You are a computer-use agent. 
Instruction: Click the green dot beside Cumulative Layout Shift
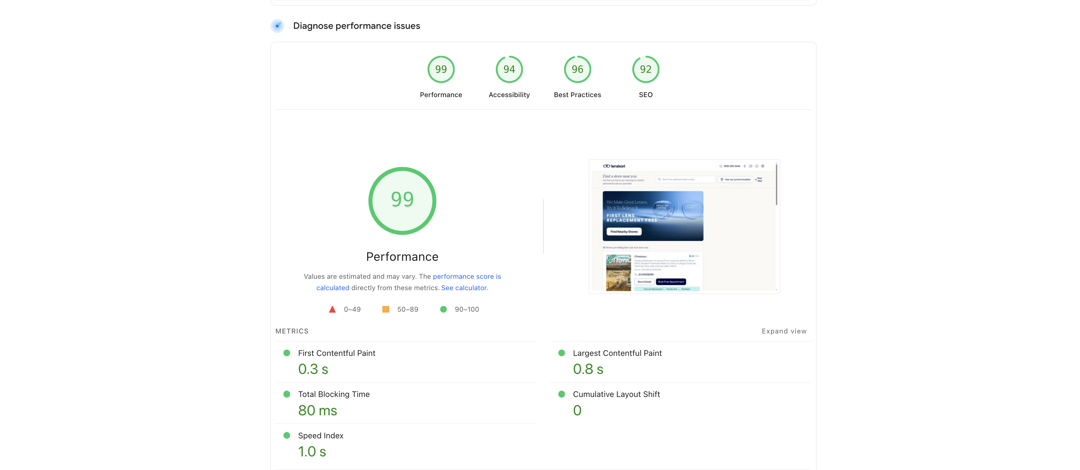(x=562, y=394)
